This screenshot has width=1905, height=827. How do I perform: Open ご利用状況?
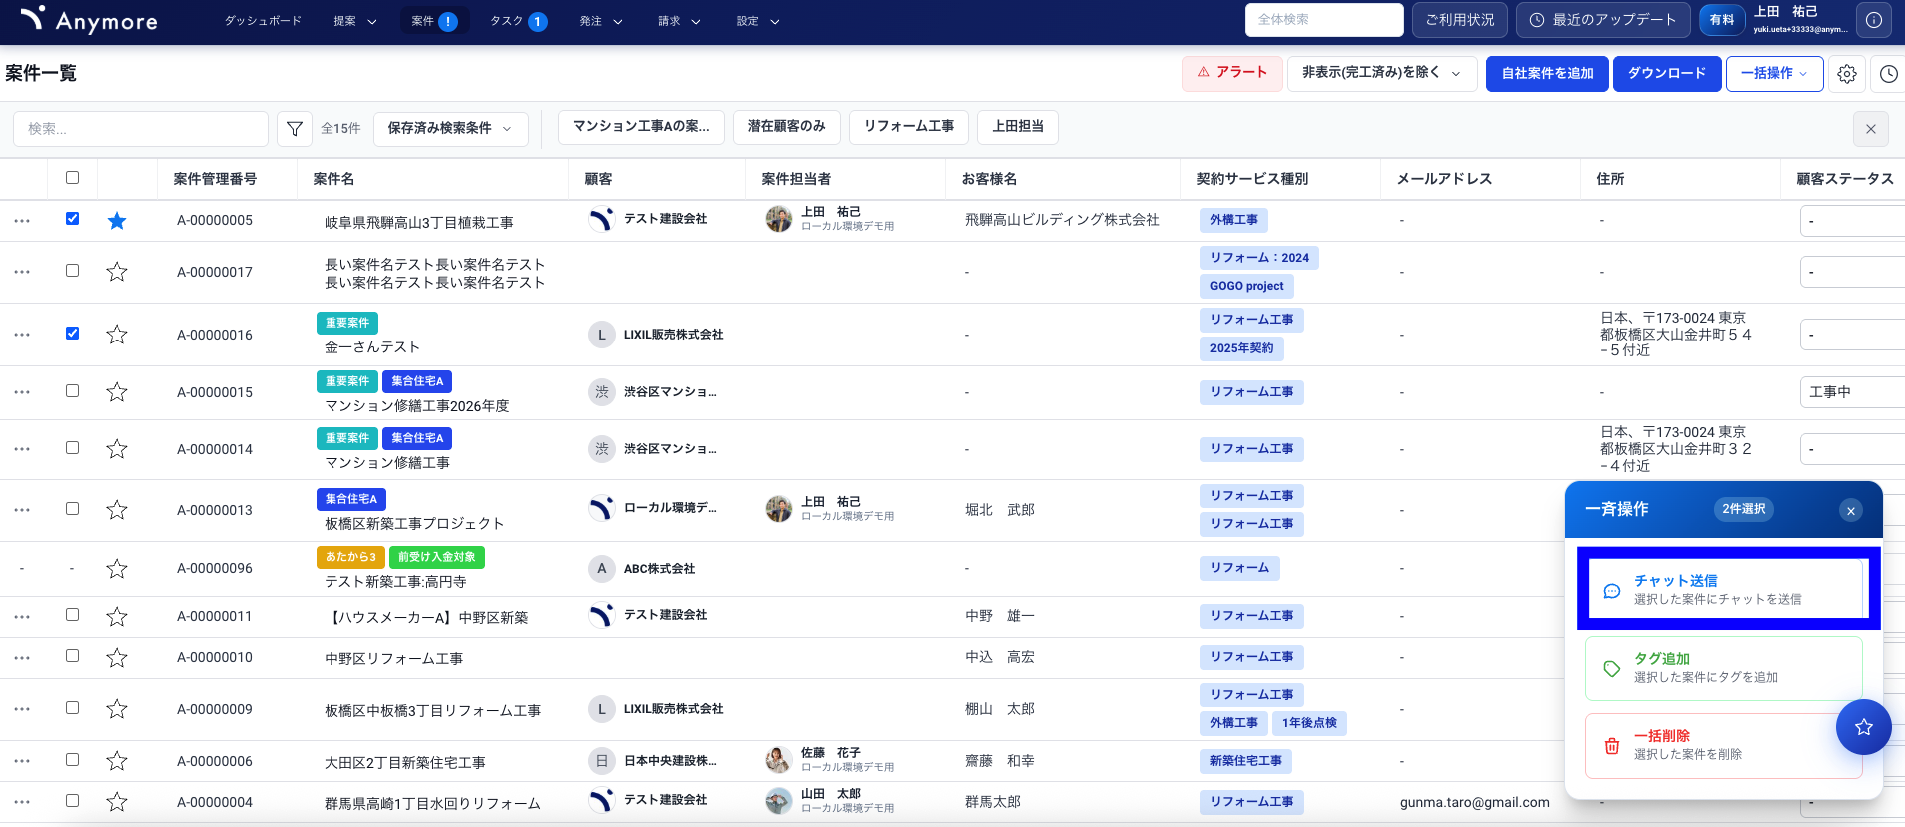coord(1459,20)
